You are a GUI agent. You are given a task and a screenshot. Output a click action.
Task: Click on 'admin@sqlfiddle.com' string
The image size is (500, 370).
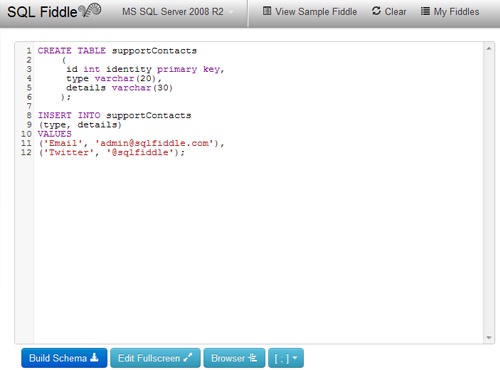155,143
